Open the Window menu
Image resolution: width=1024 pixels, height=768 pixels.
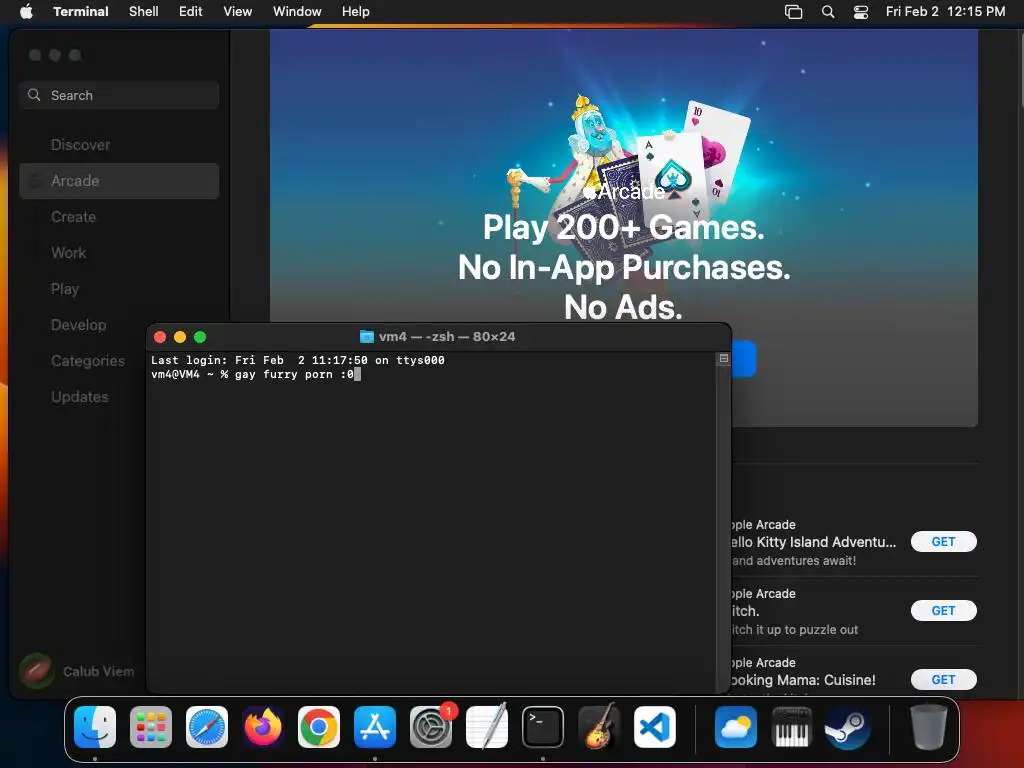297,11
